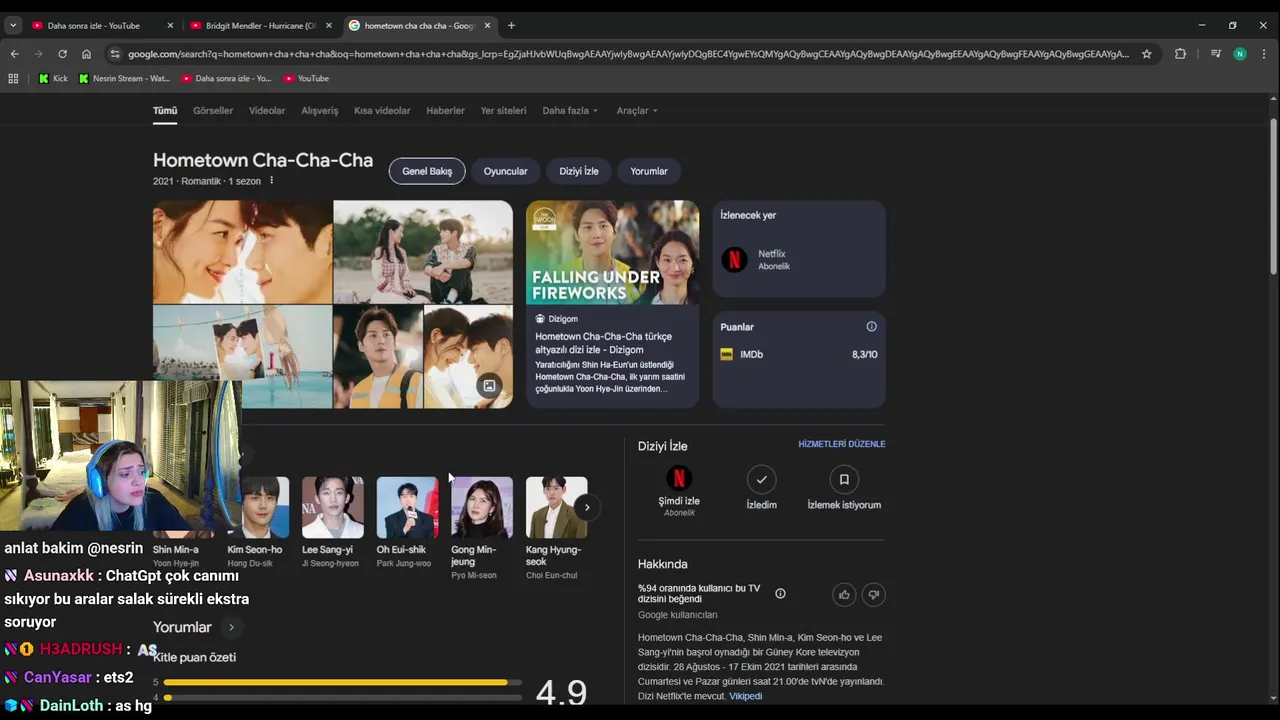Expand the Araçlar dropdown

click(637, 111)
